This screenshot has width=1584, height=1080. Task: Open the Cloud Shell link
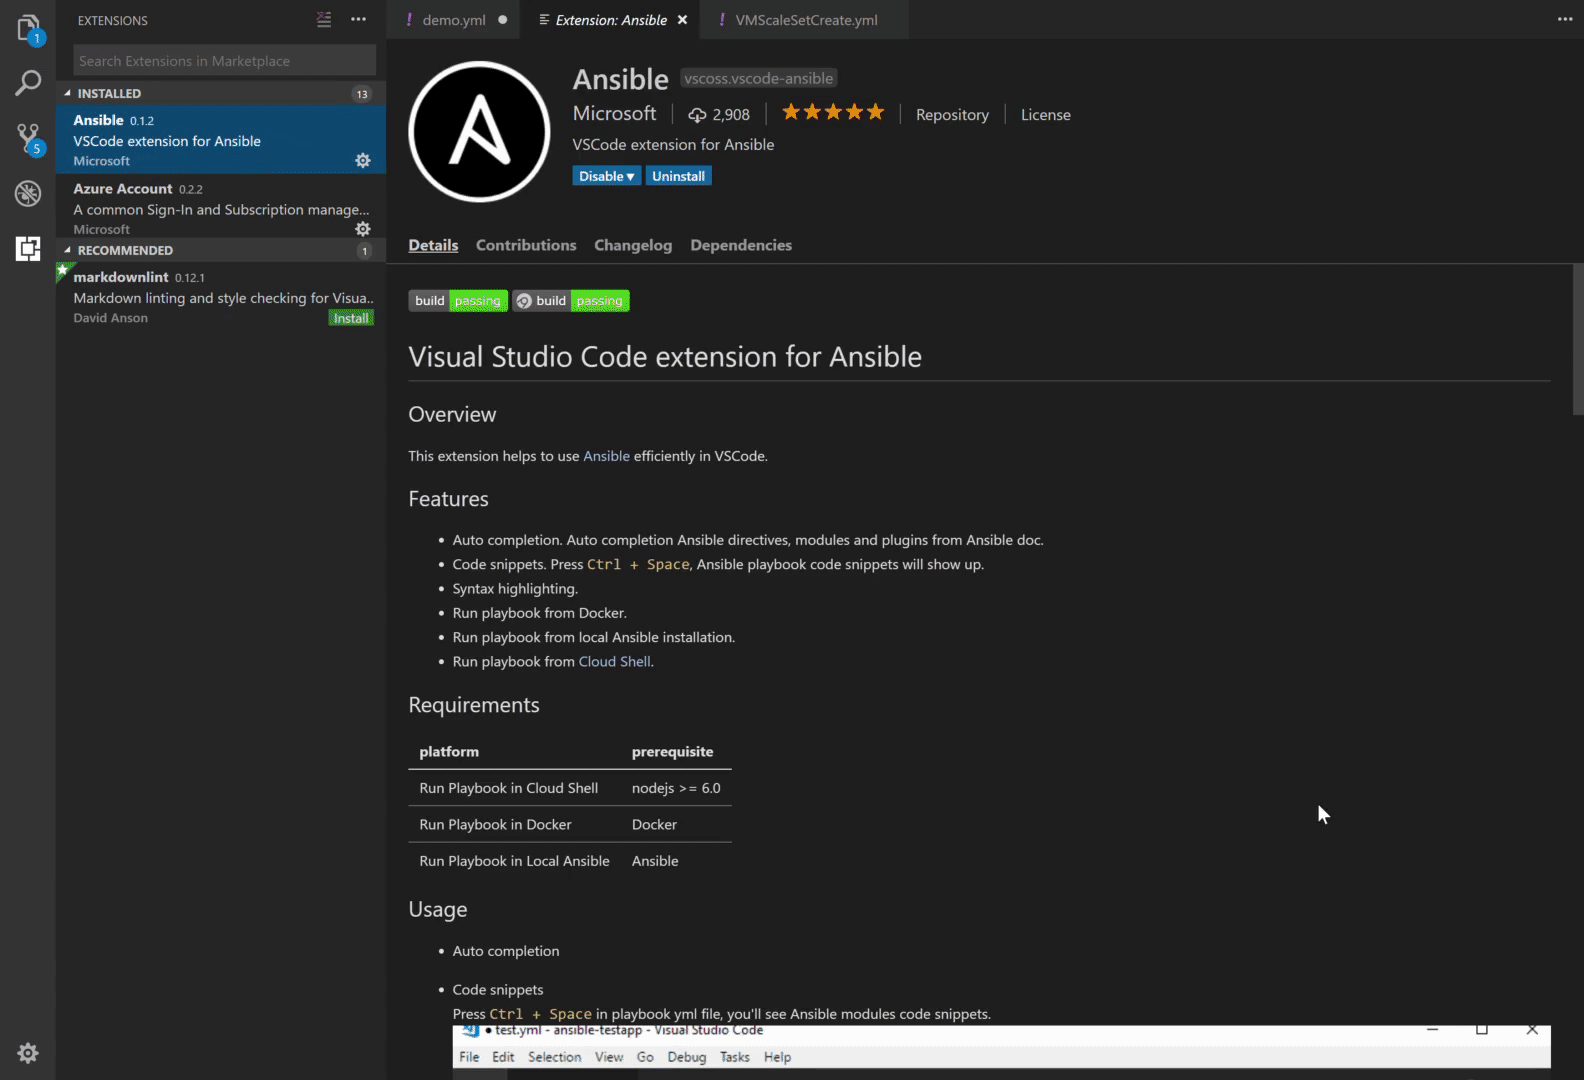tap(615, 662)
